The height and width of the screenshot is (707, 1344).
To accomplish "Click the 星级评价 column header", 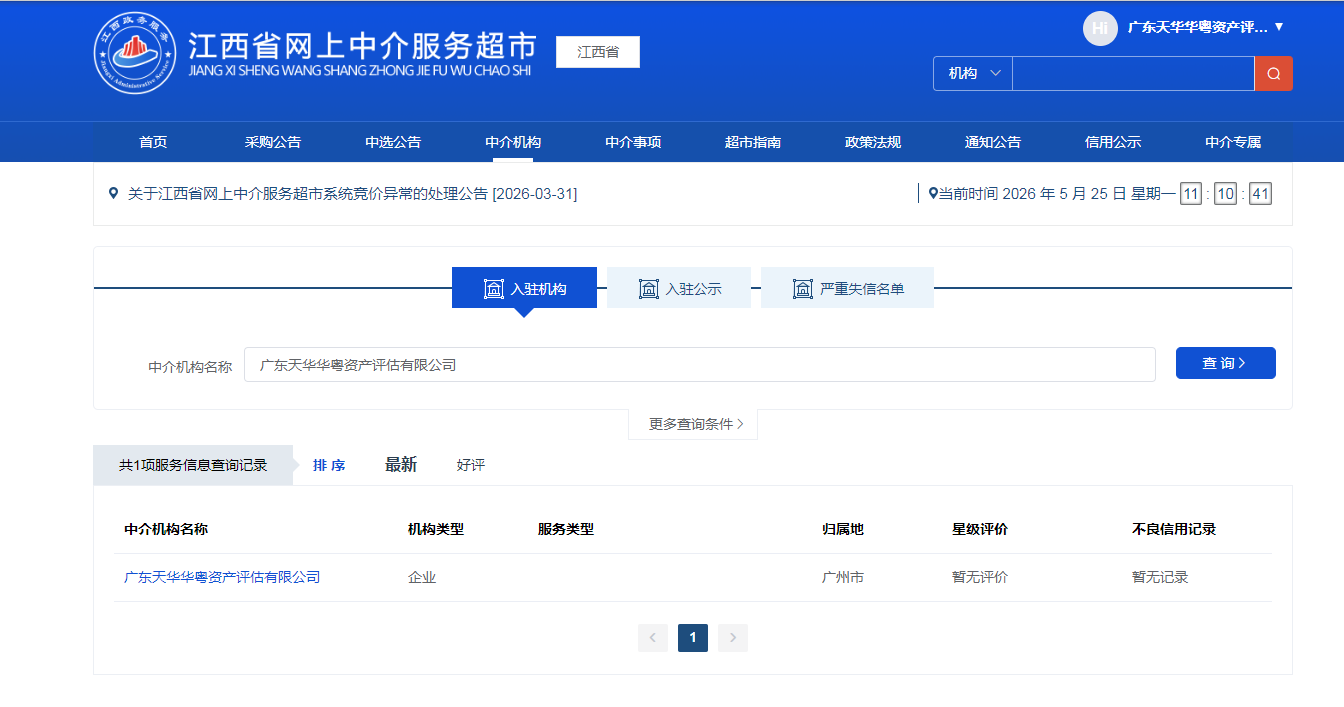I will [x=980, y=529].
